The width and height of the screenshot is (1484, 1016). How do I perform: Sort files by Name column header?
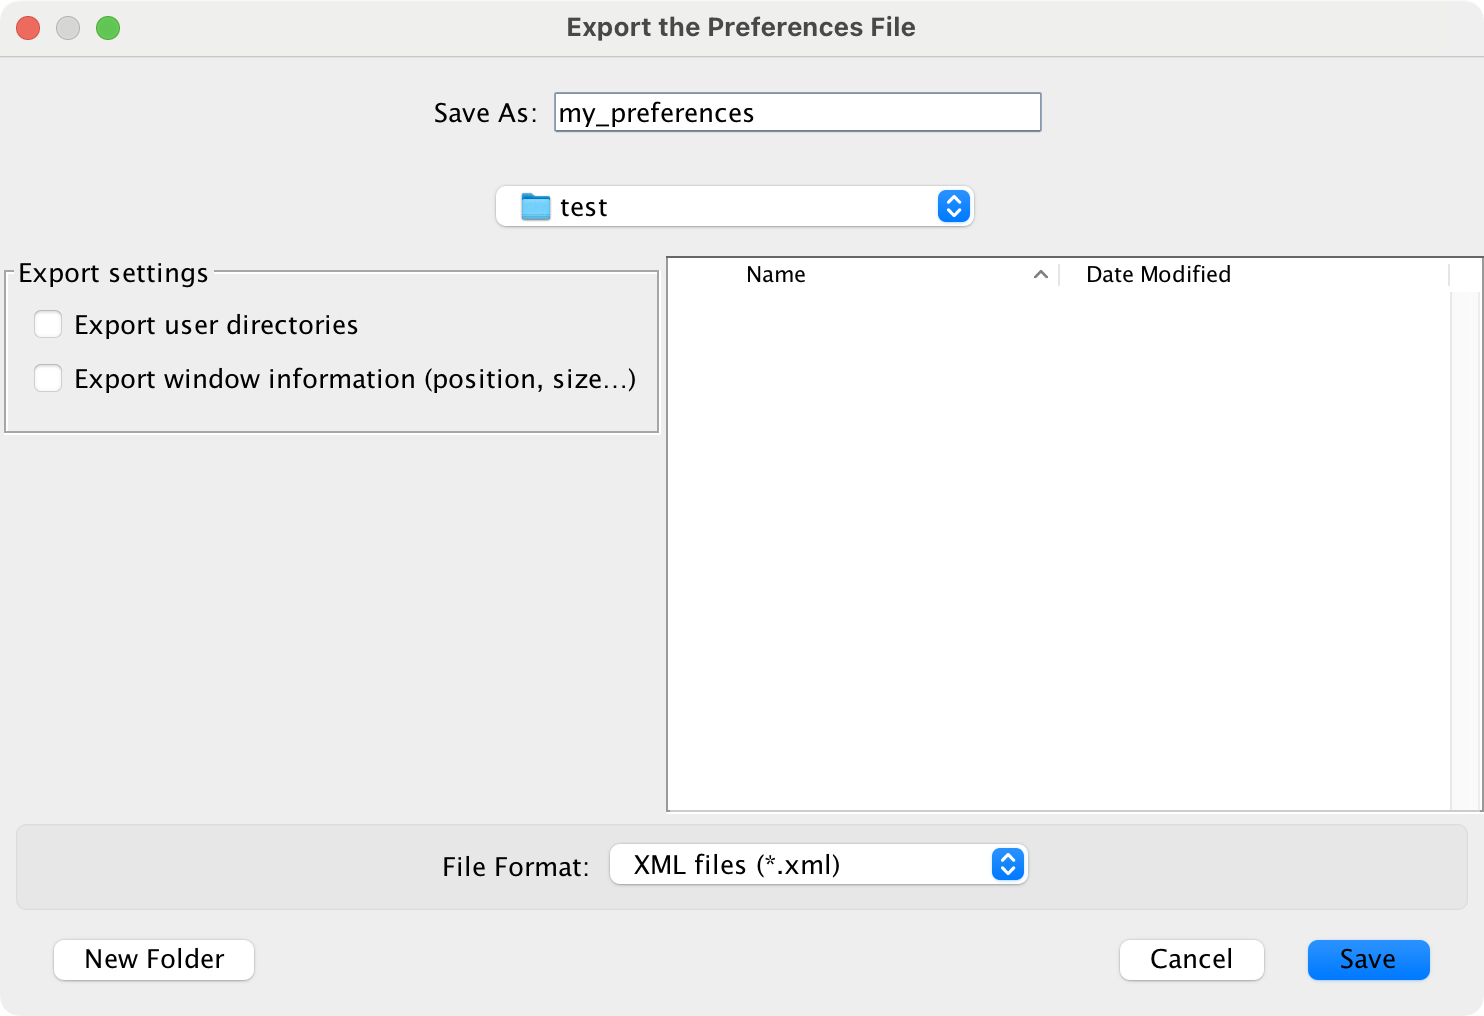pos(776,274)
